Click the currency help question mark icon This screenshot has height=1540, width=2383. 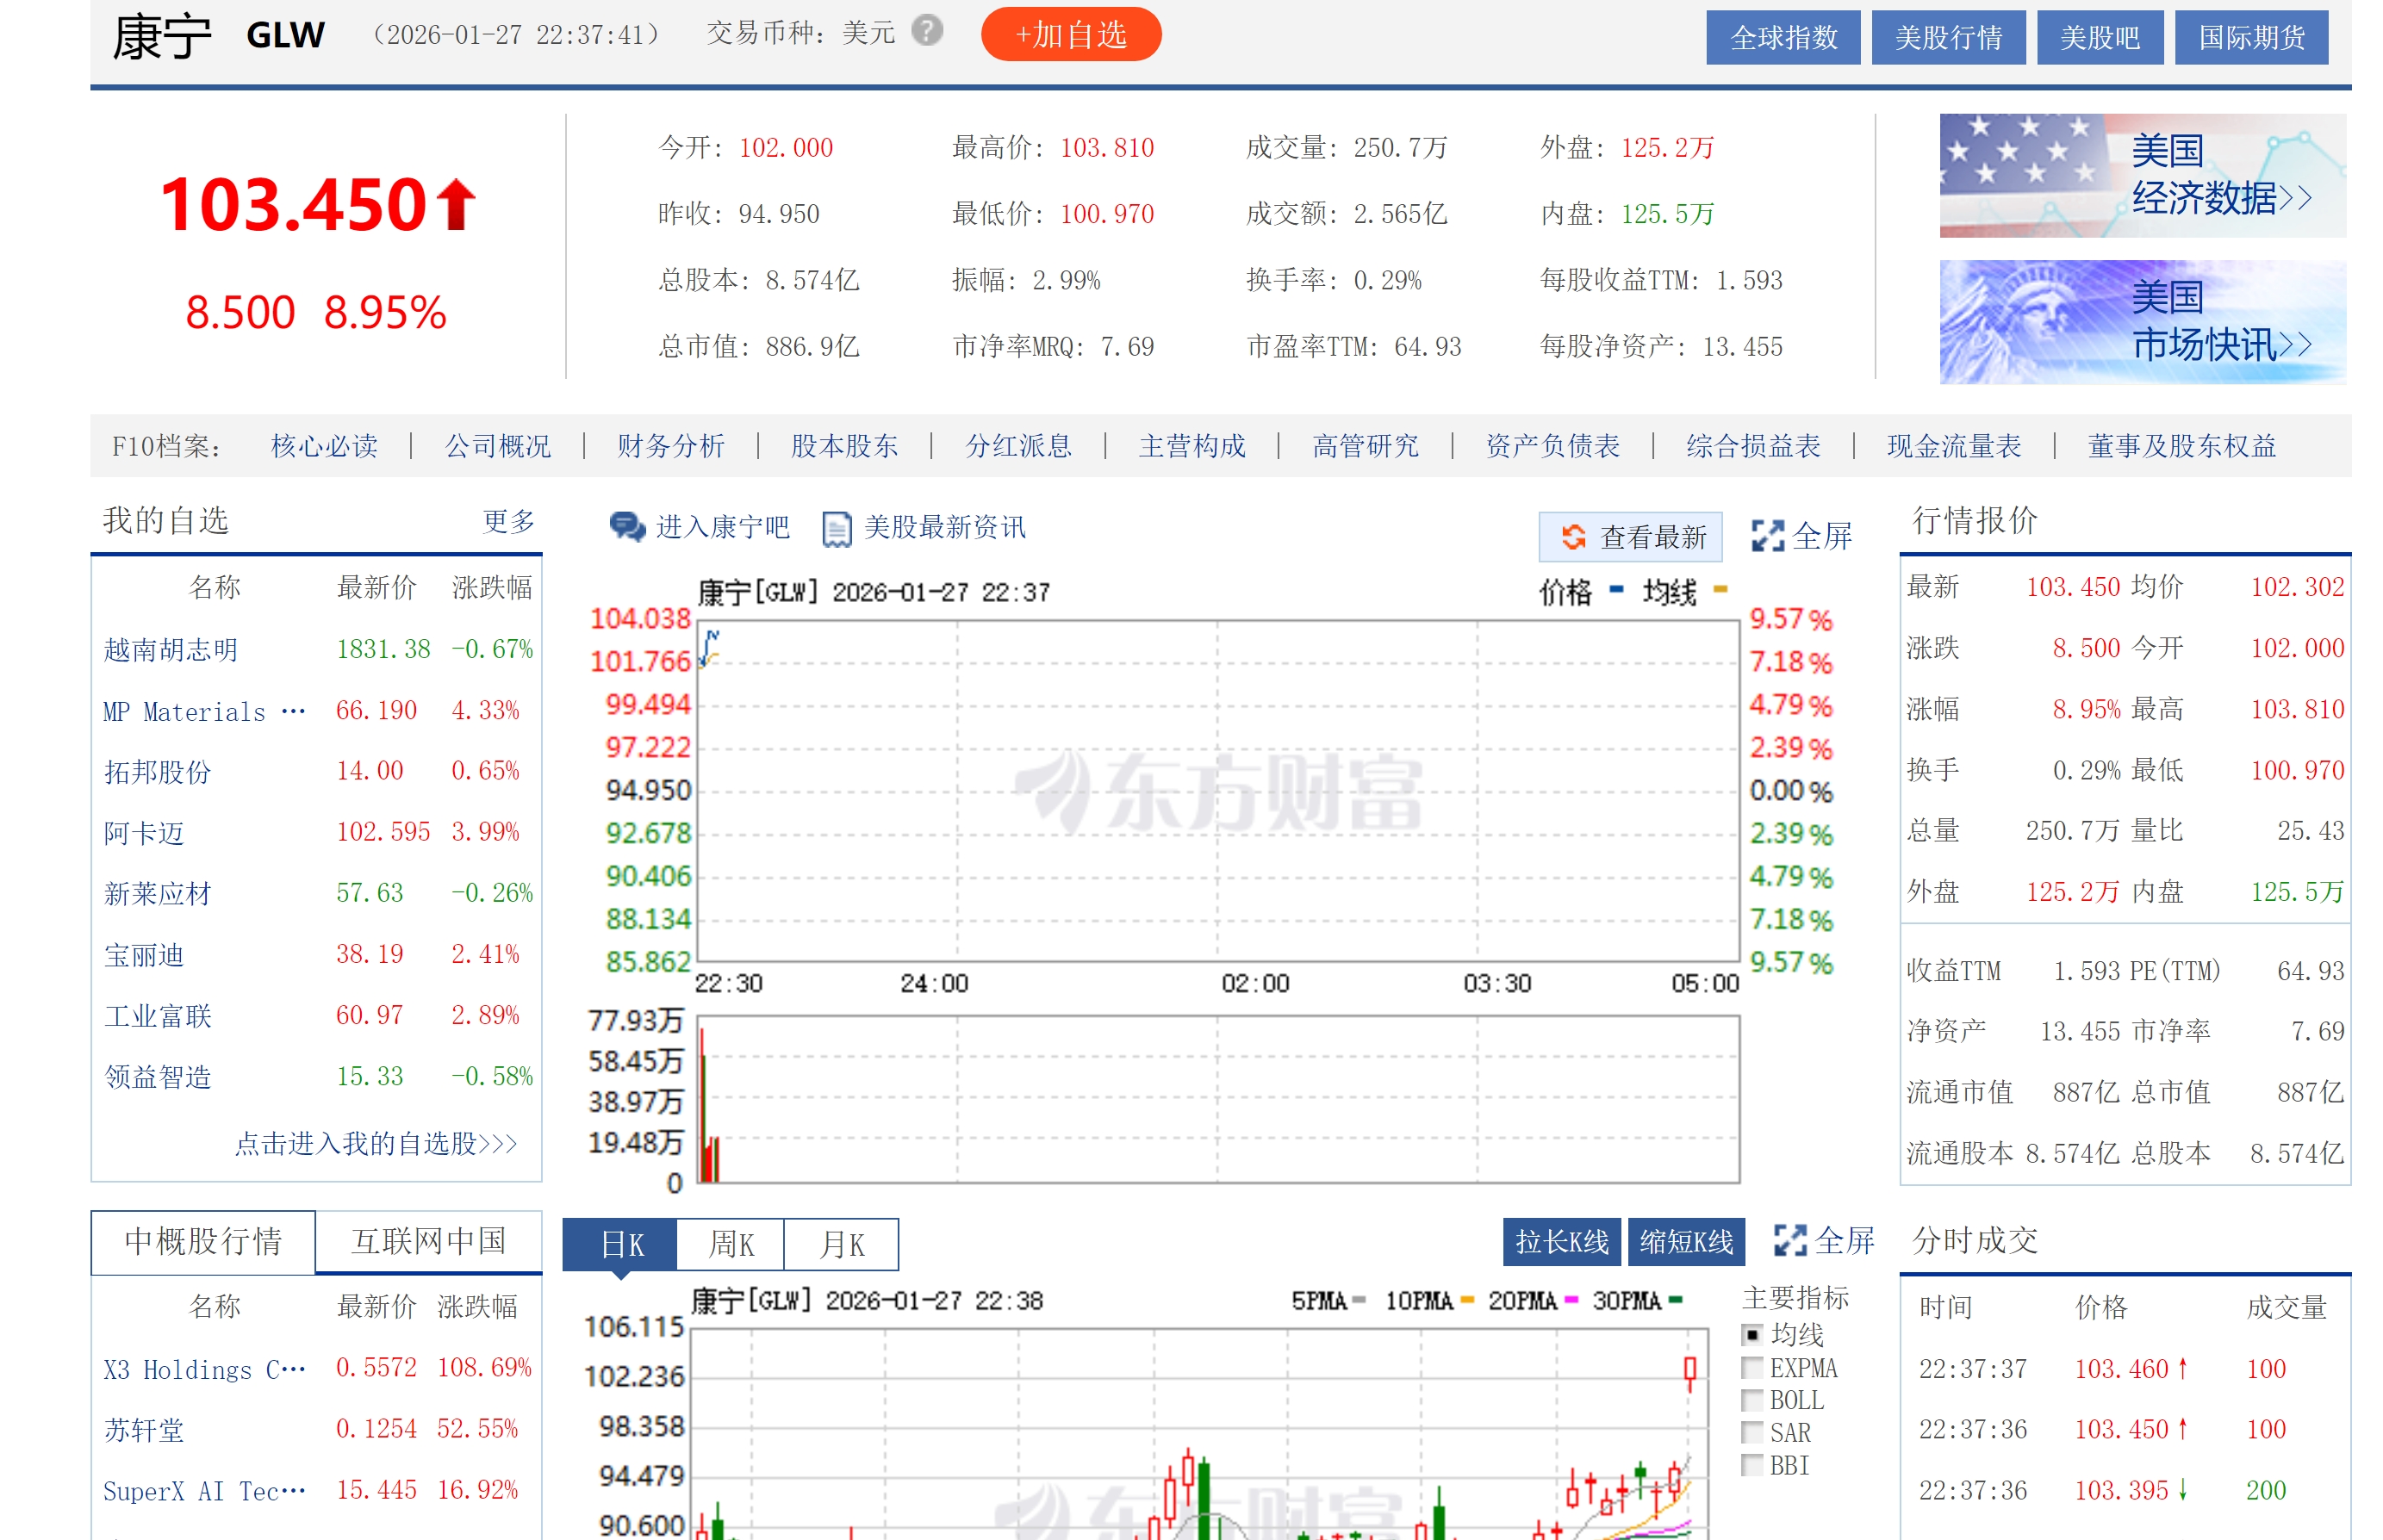point(926,32)
